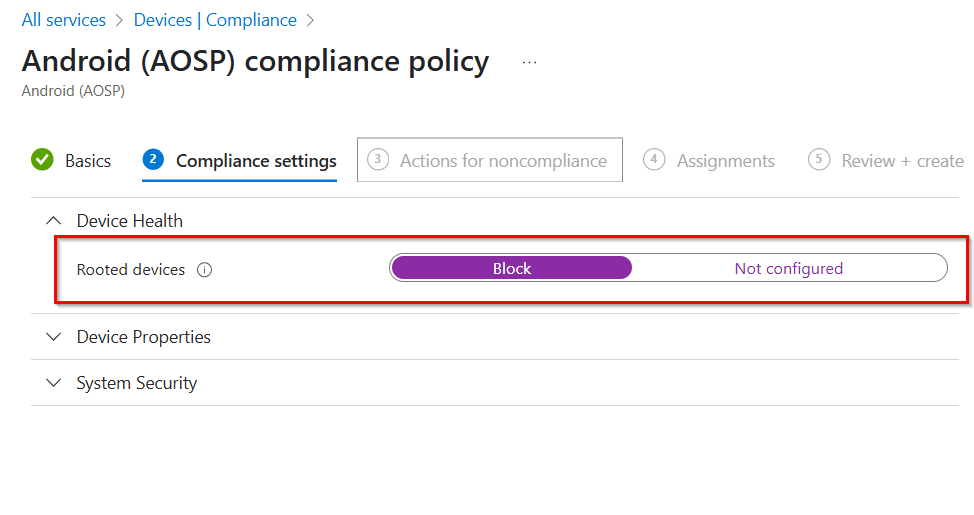Set Rooted devices to Not configured

point(788,268)
